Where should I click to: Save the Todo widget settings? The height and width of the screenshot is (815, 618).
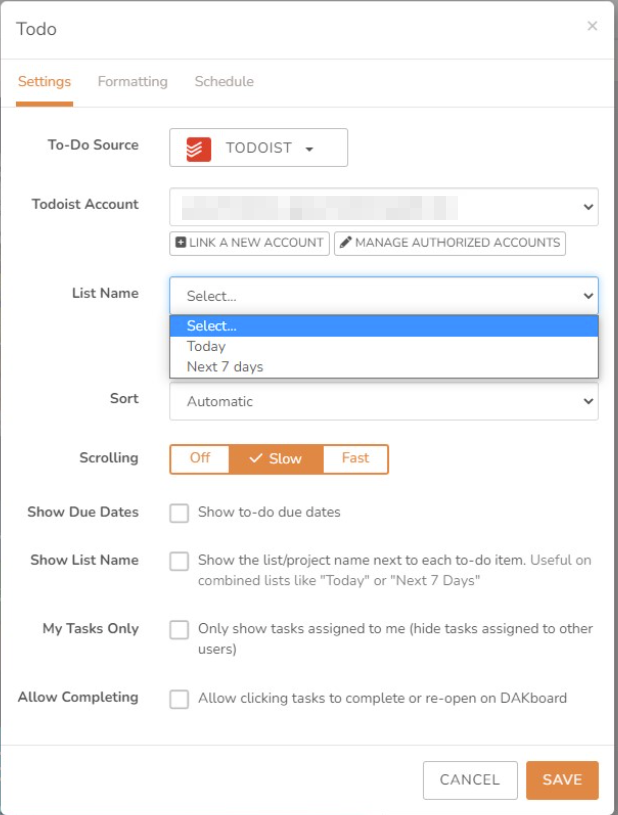point(562,780)
